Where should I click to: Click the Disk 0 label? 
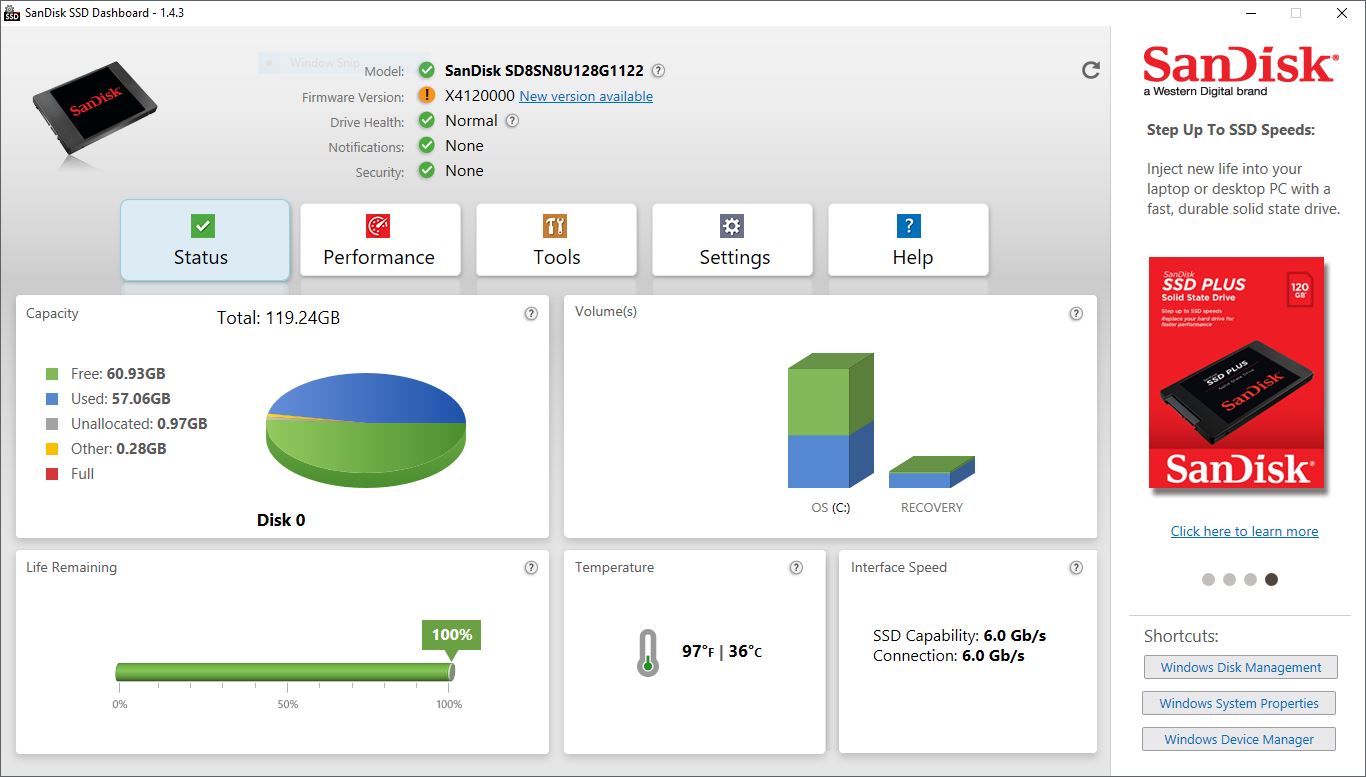pyautogui.click(x=281, y=520)
